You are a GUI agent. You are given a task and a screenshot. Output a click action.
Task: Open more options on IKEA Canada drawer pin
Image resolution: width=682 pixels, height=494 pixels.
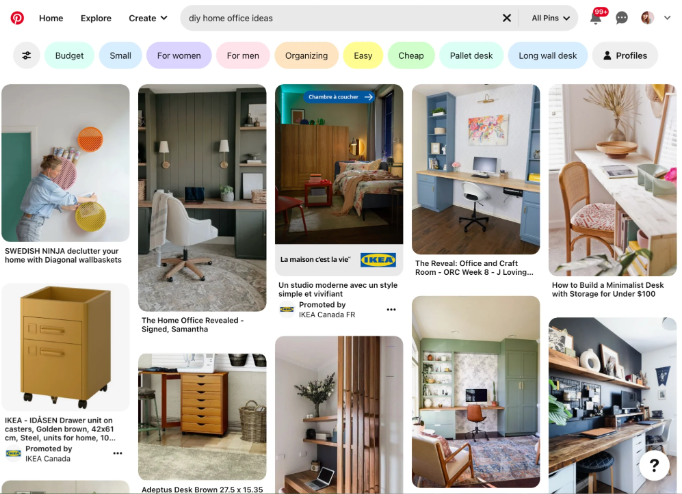117,453
